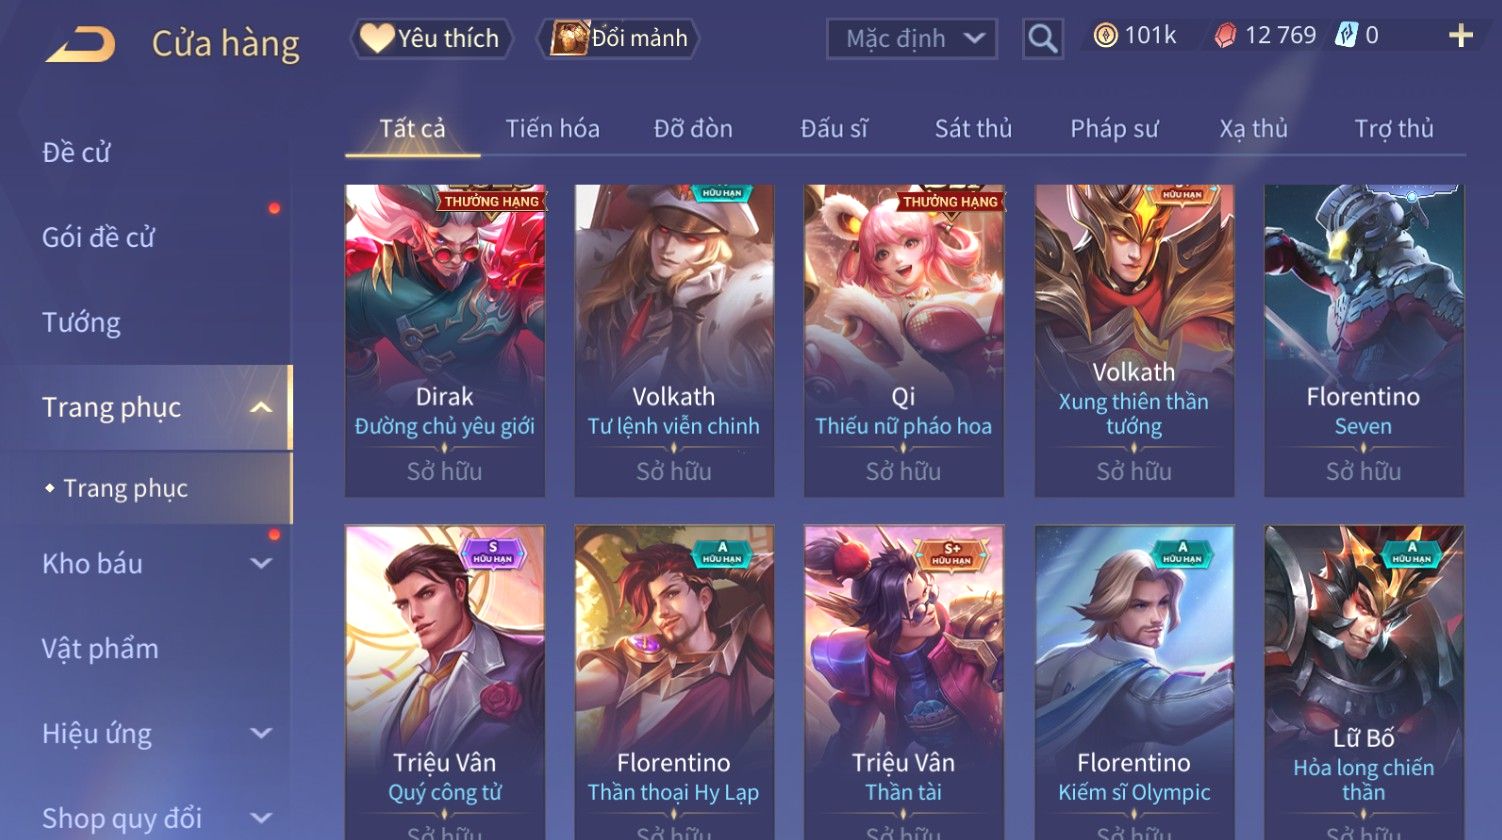The image size is (1502, 840).
Task: Expand the Hiệu ứng sidebar section
Action: tap(261, 733)
